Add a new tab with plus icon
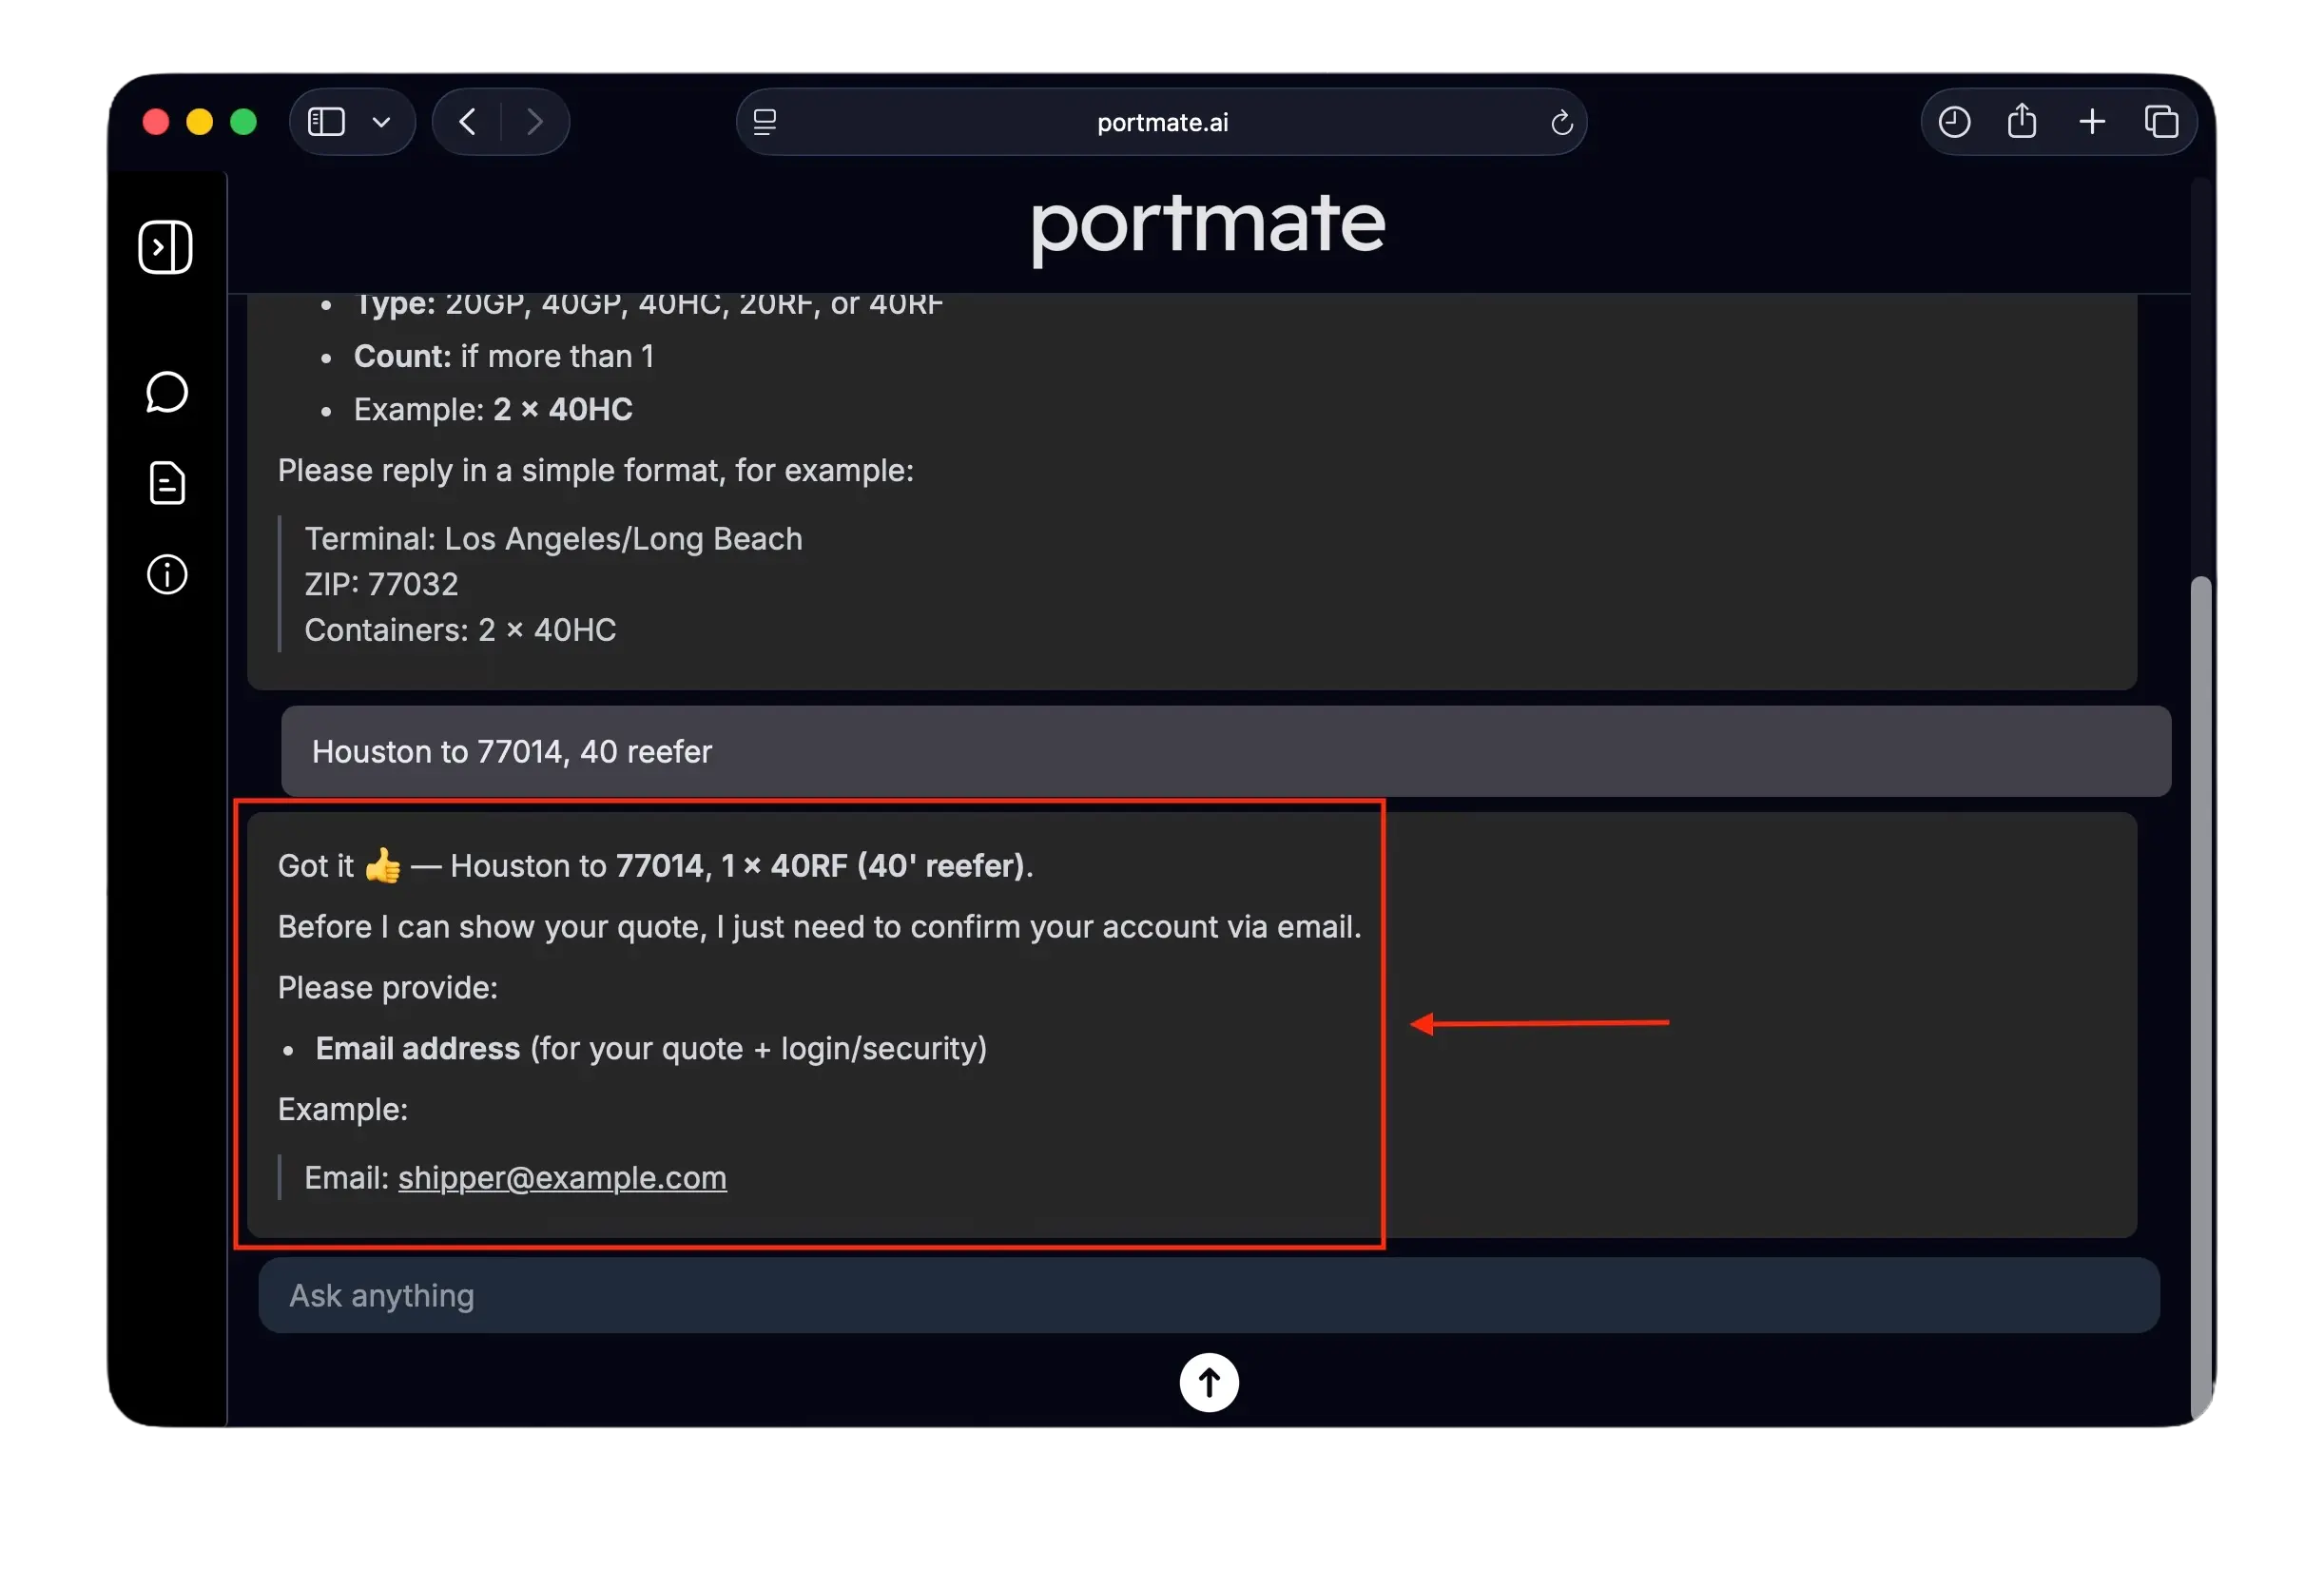This screenshot has height=1569, width=2324. (2092, 122)
